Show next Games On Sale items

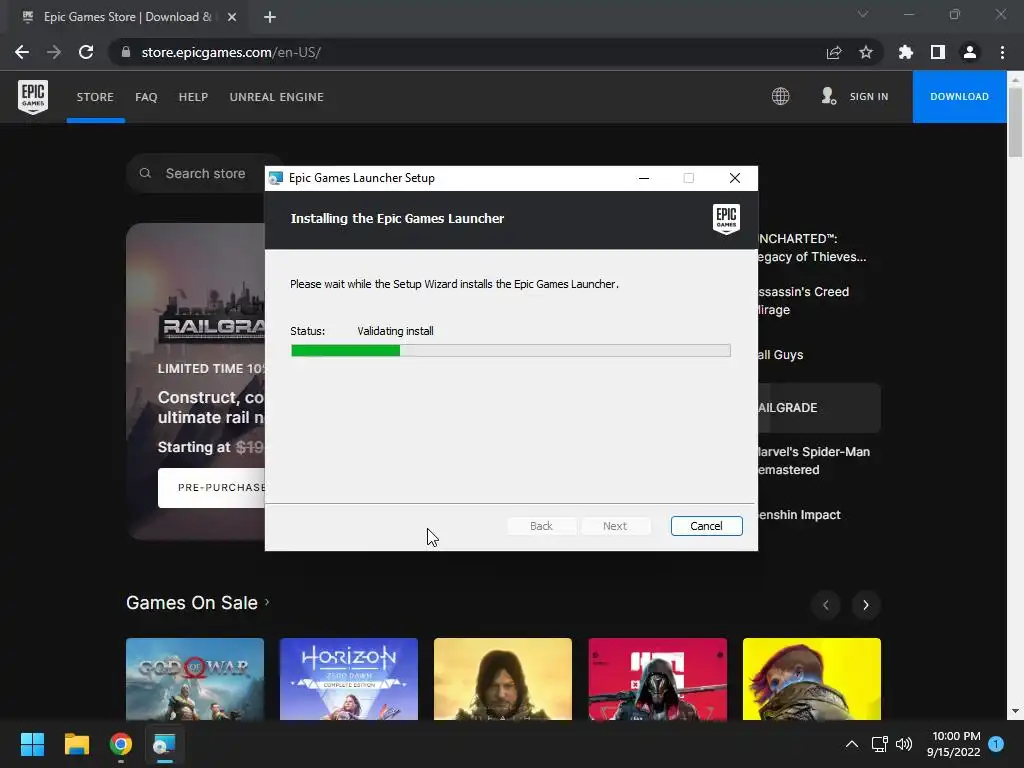pos(866,605)
